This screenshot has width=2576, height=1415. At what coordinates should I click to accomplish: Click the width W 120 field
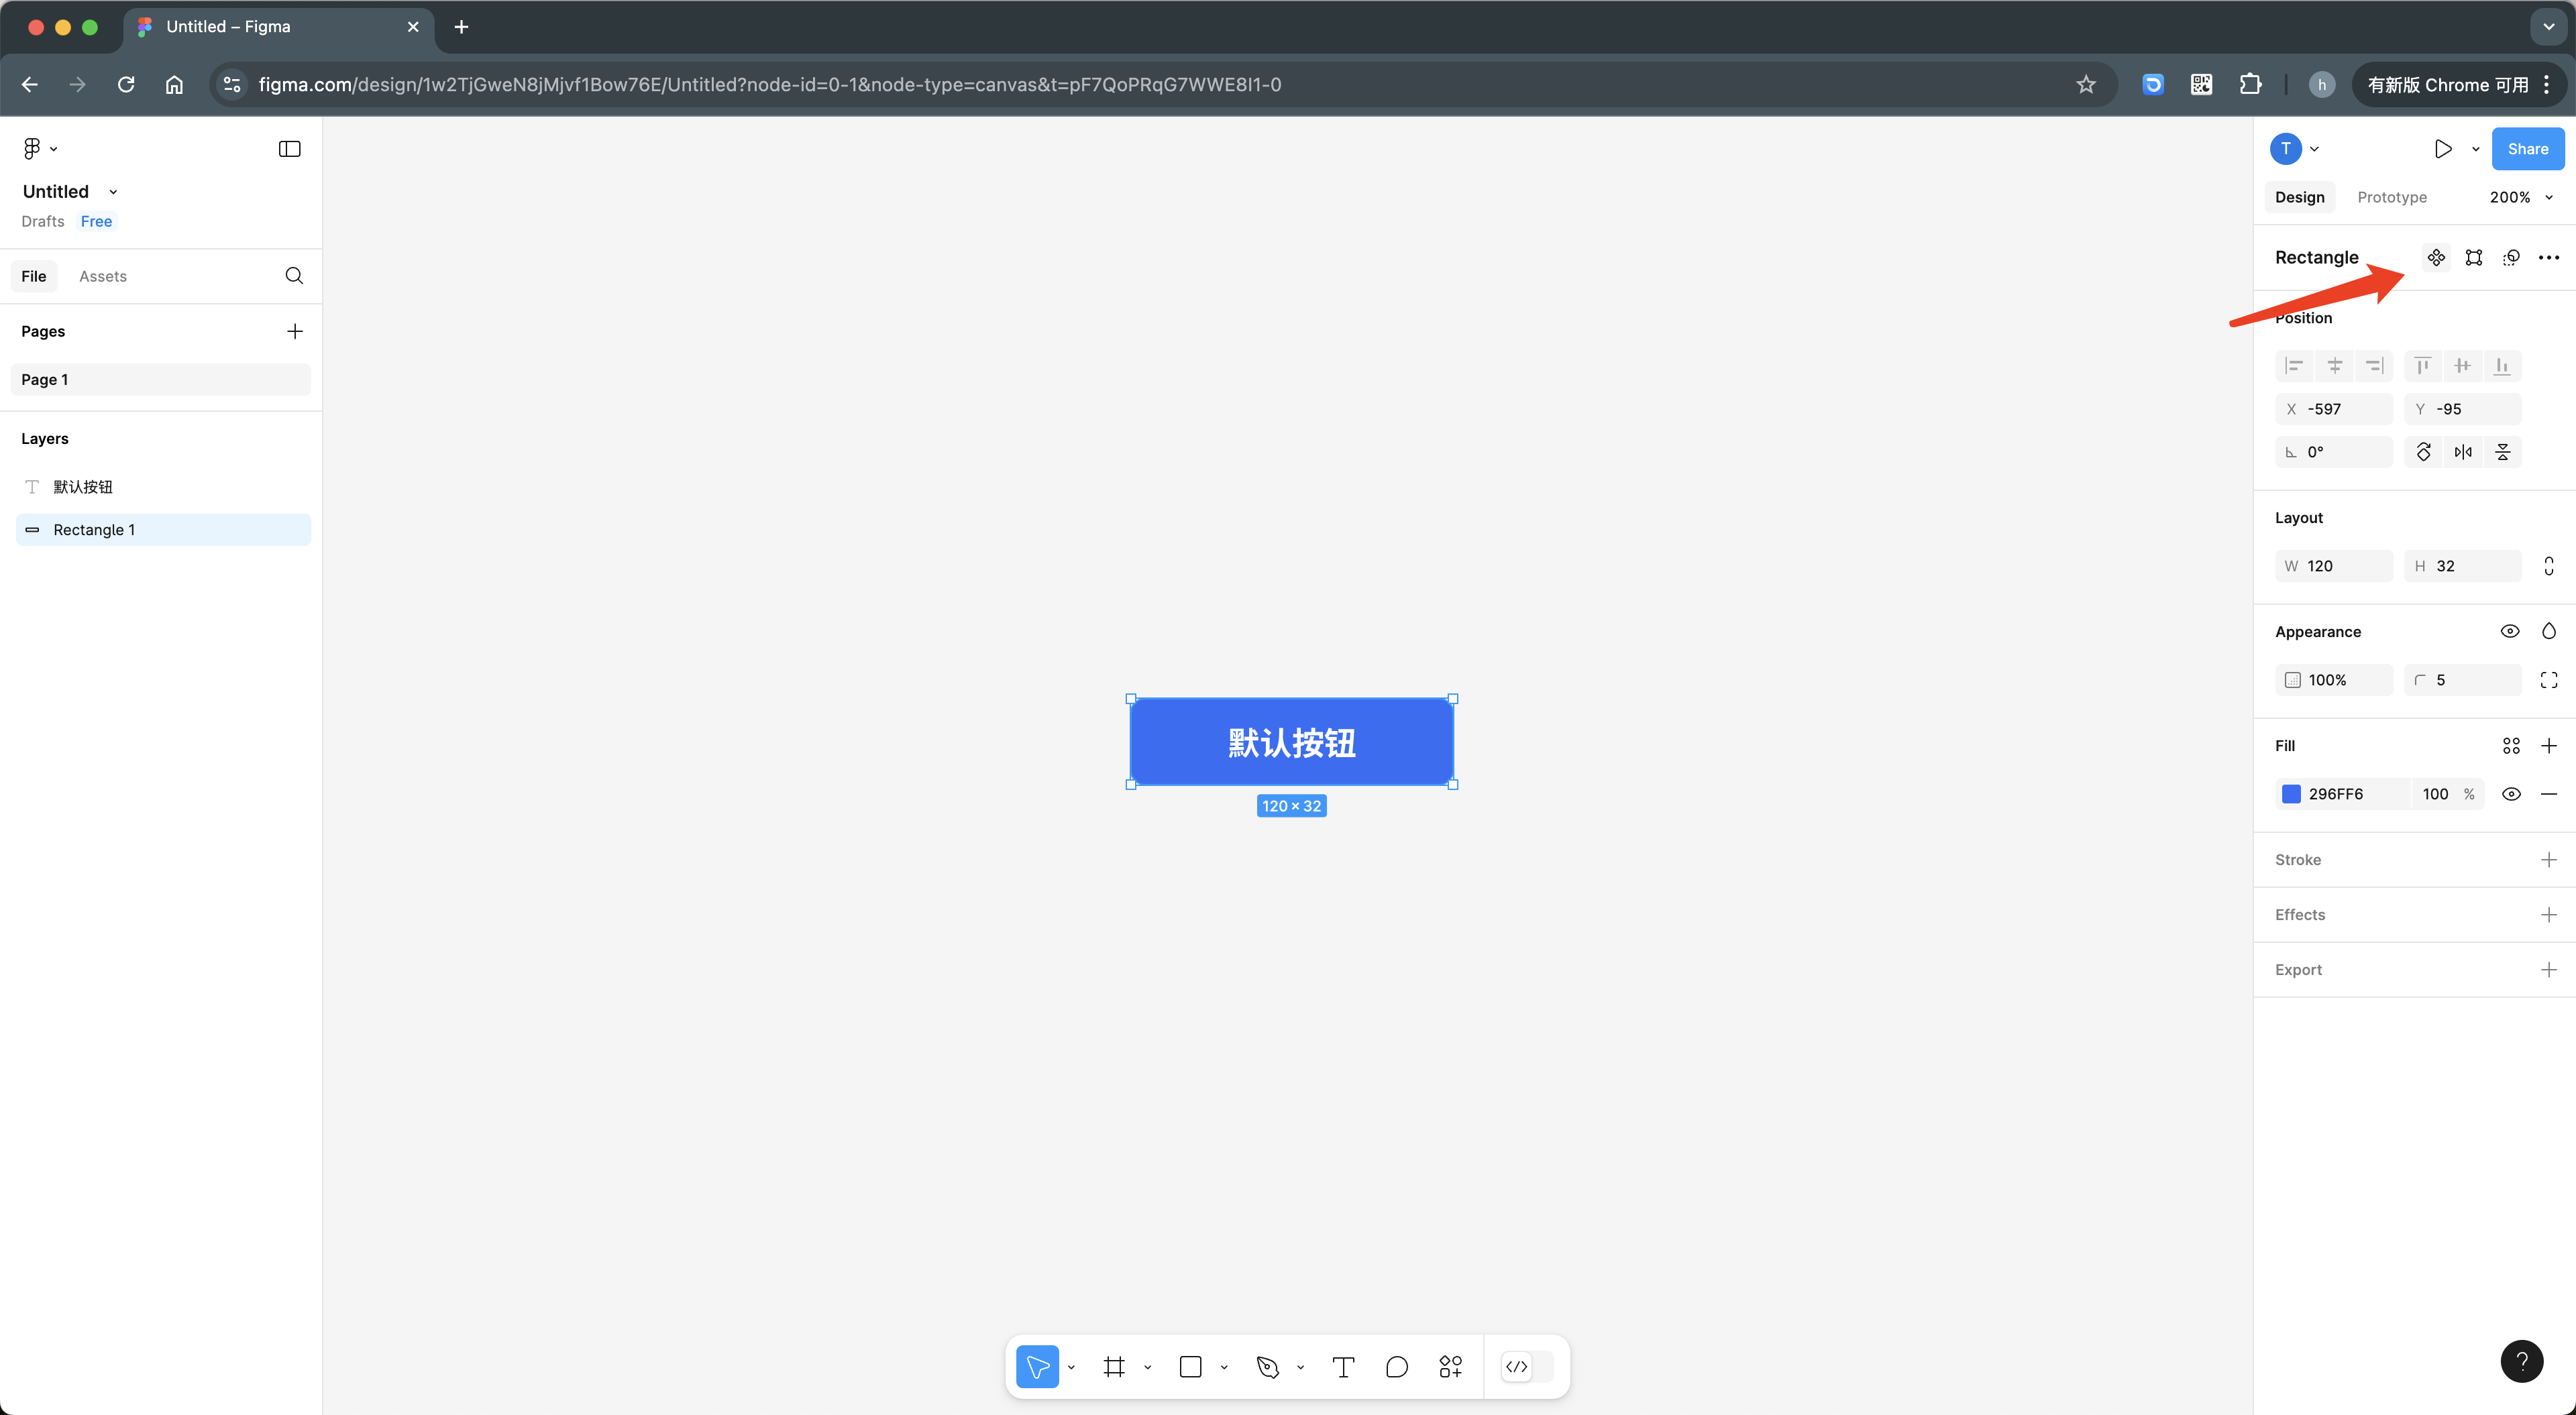pos(2334,566)
